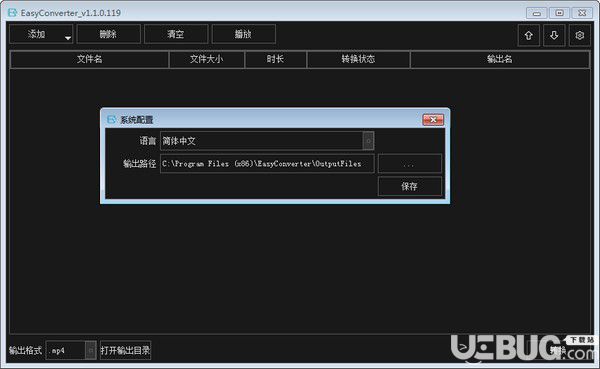Click 保存 (Save) in 系统配置 dialog

tap(409, 186)
